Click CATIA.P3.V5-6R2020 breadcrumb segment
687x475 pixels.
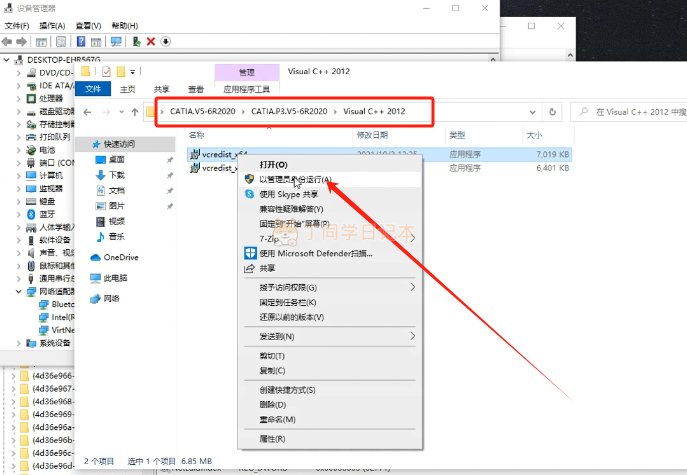(289, 111)
